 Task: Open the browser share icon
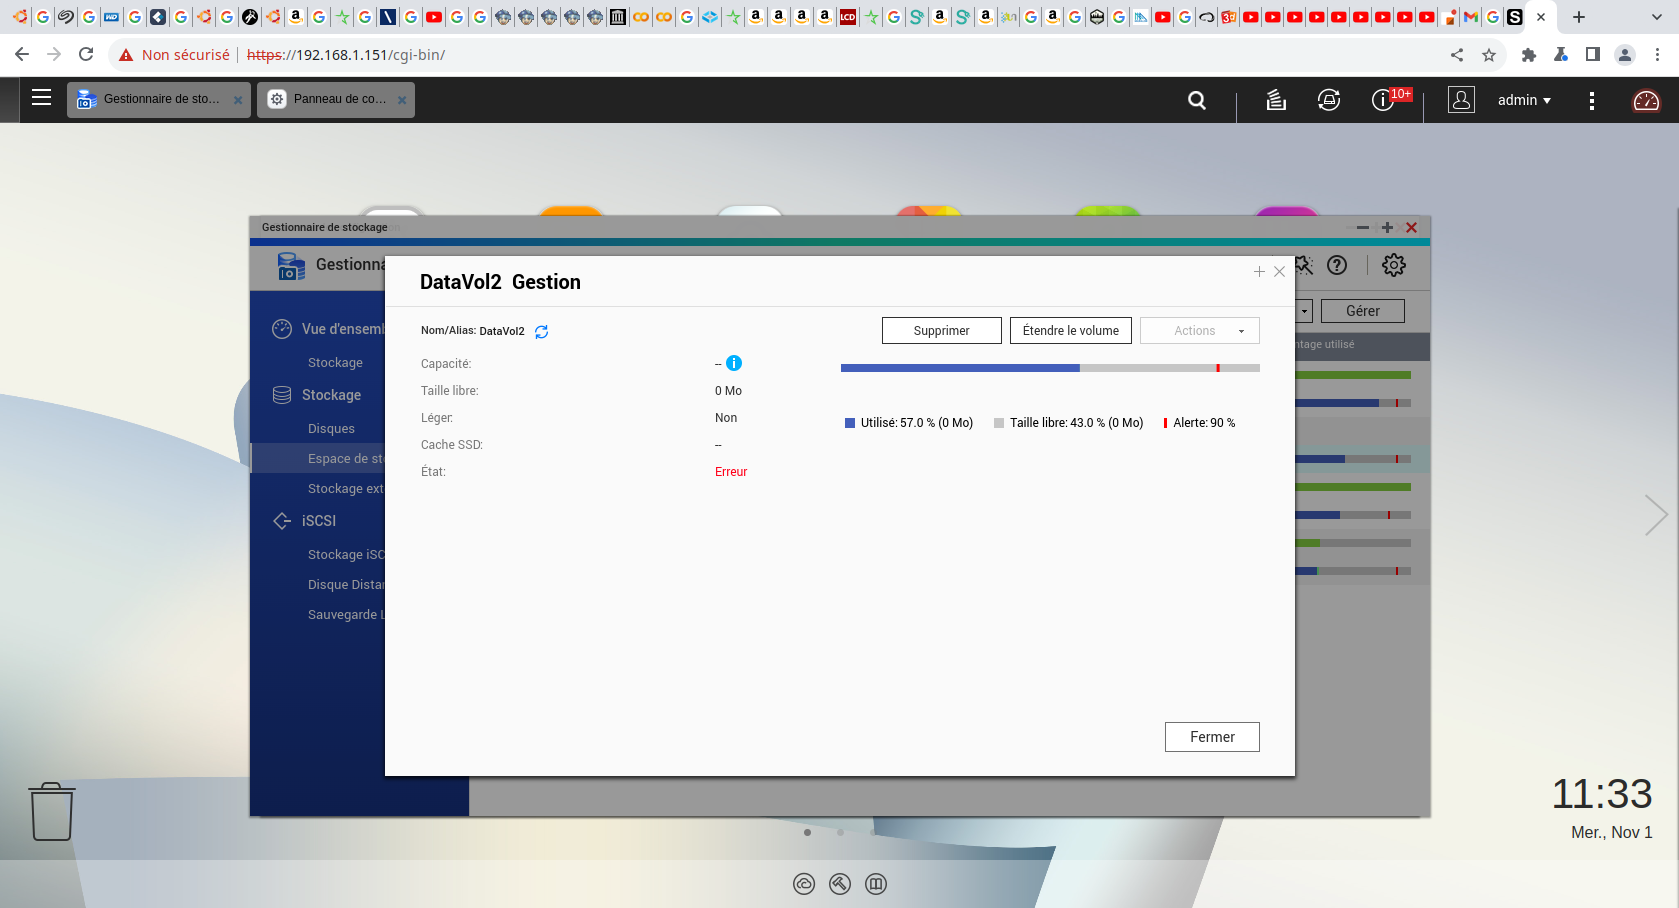point(1457,55)
